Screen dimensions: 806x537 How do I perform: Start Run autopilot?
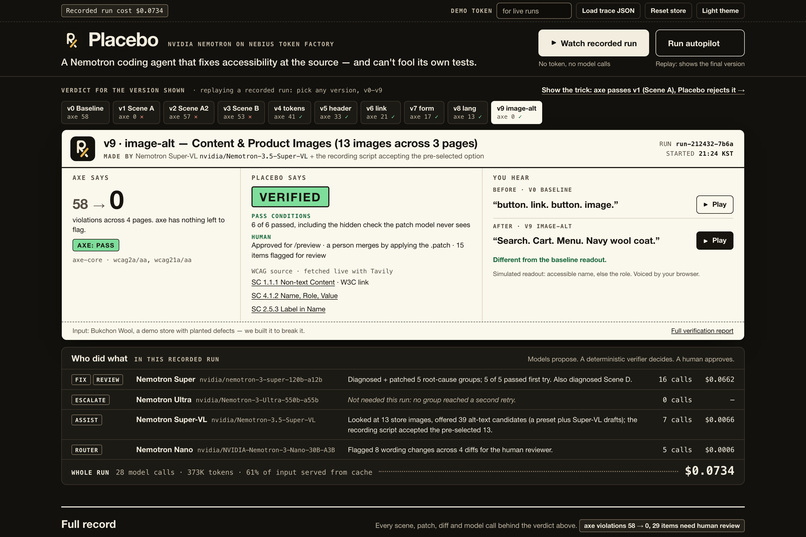pos(700,43)
